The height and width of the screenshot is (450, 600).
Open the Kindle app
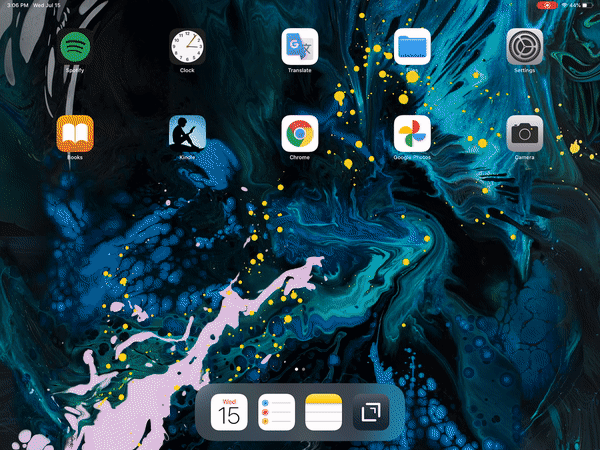(187, 133)
